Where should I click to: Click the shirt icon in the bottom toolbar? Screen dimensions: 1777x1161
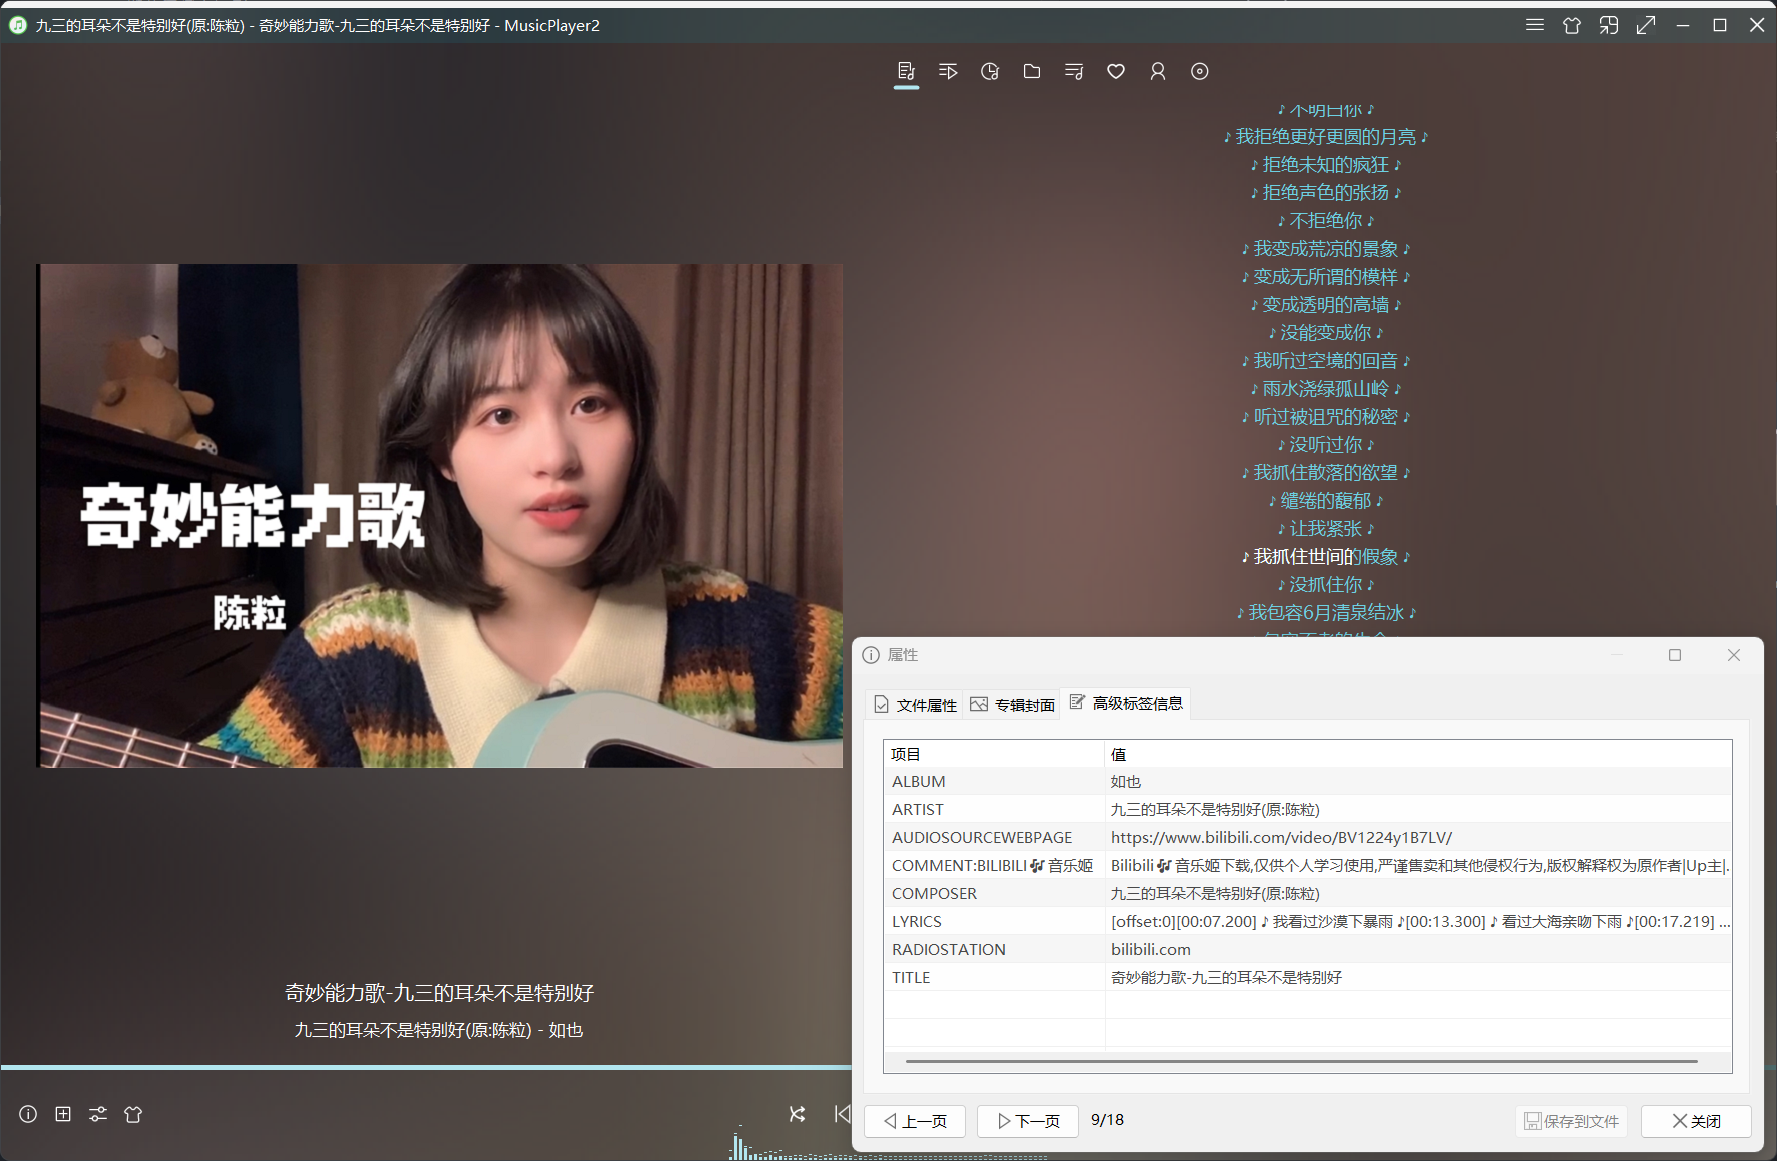coord(133,1114)
